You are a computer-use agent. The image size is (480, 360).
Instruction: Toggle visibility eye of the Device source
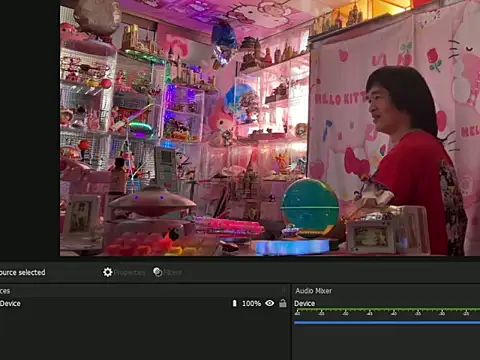pyautogui.click(x=270, y=303)
